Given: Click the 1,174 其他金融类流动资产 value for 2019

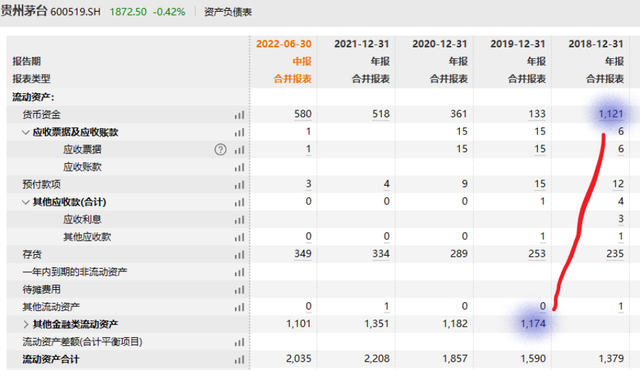Looking at the screenshot, I should click(533, 323).
